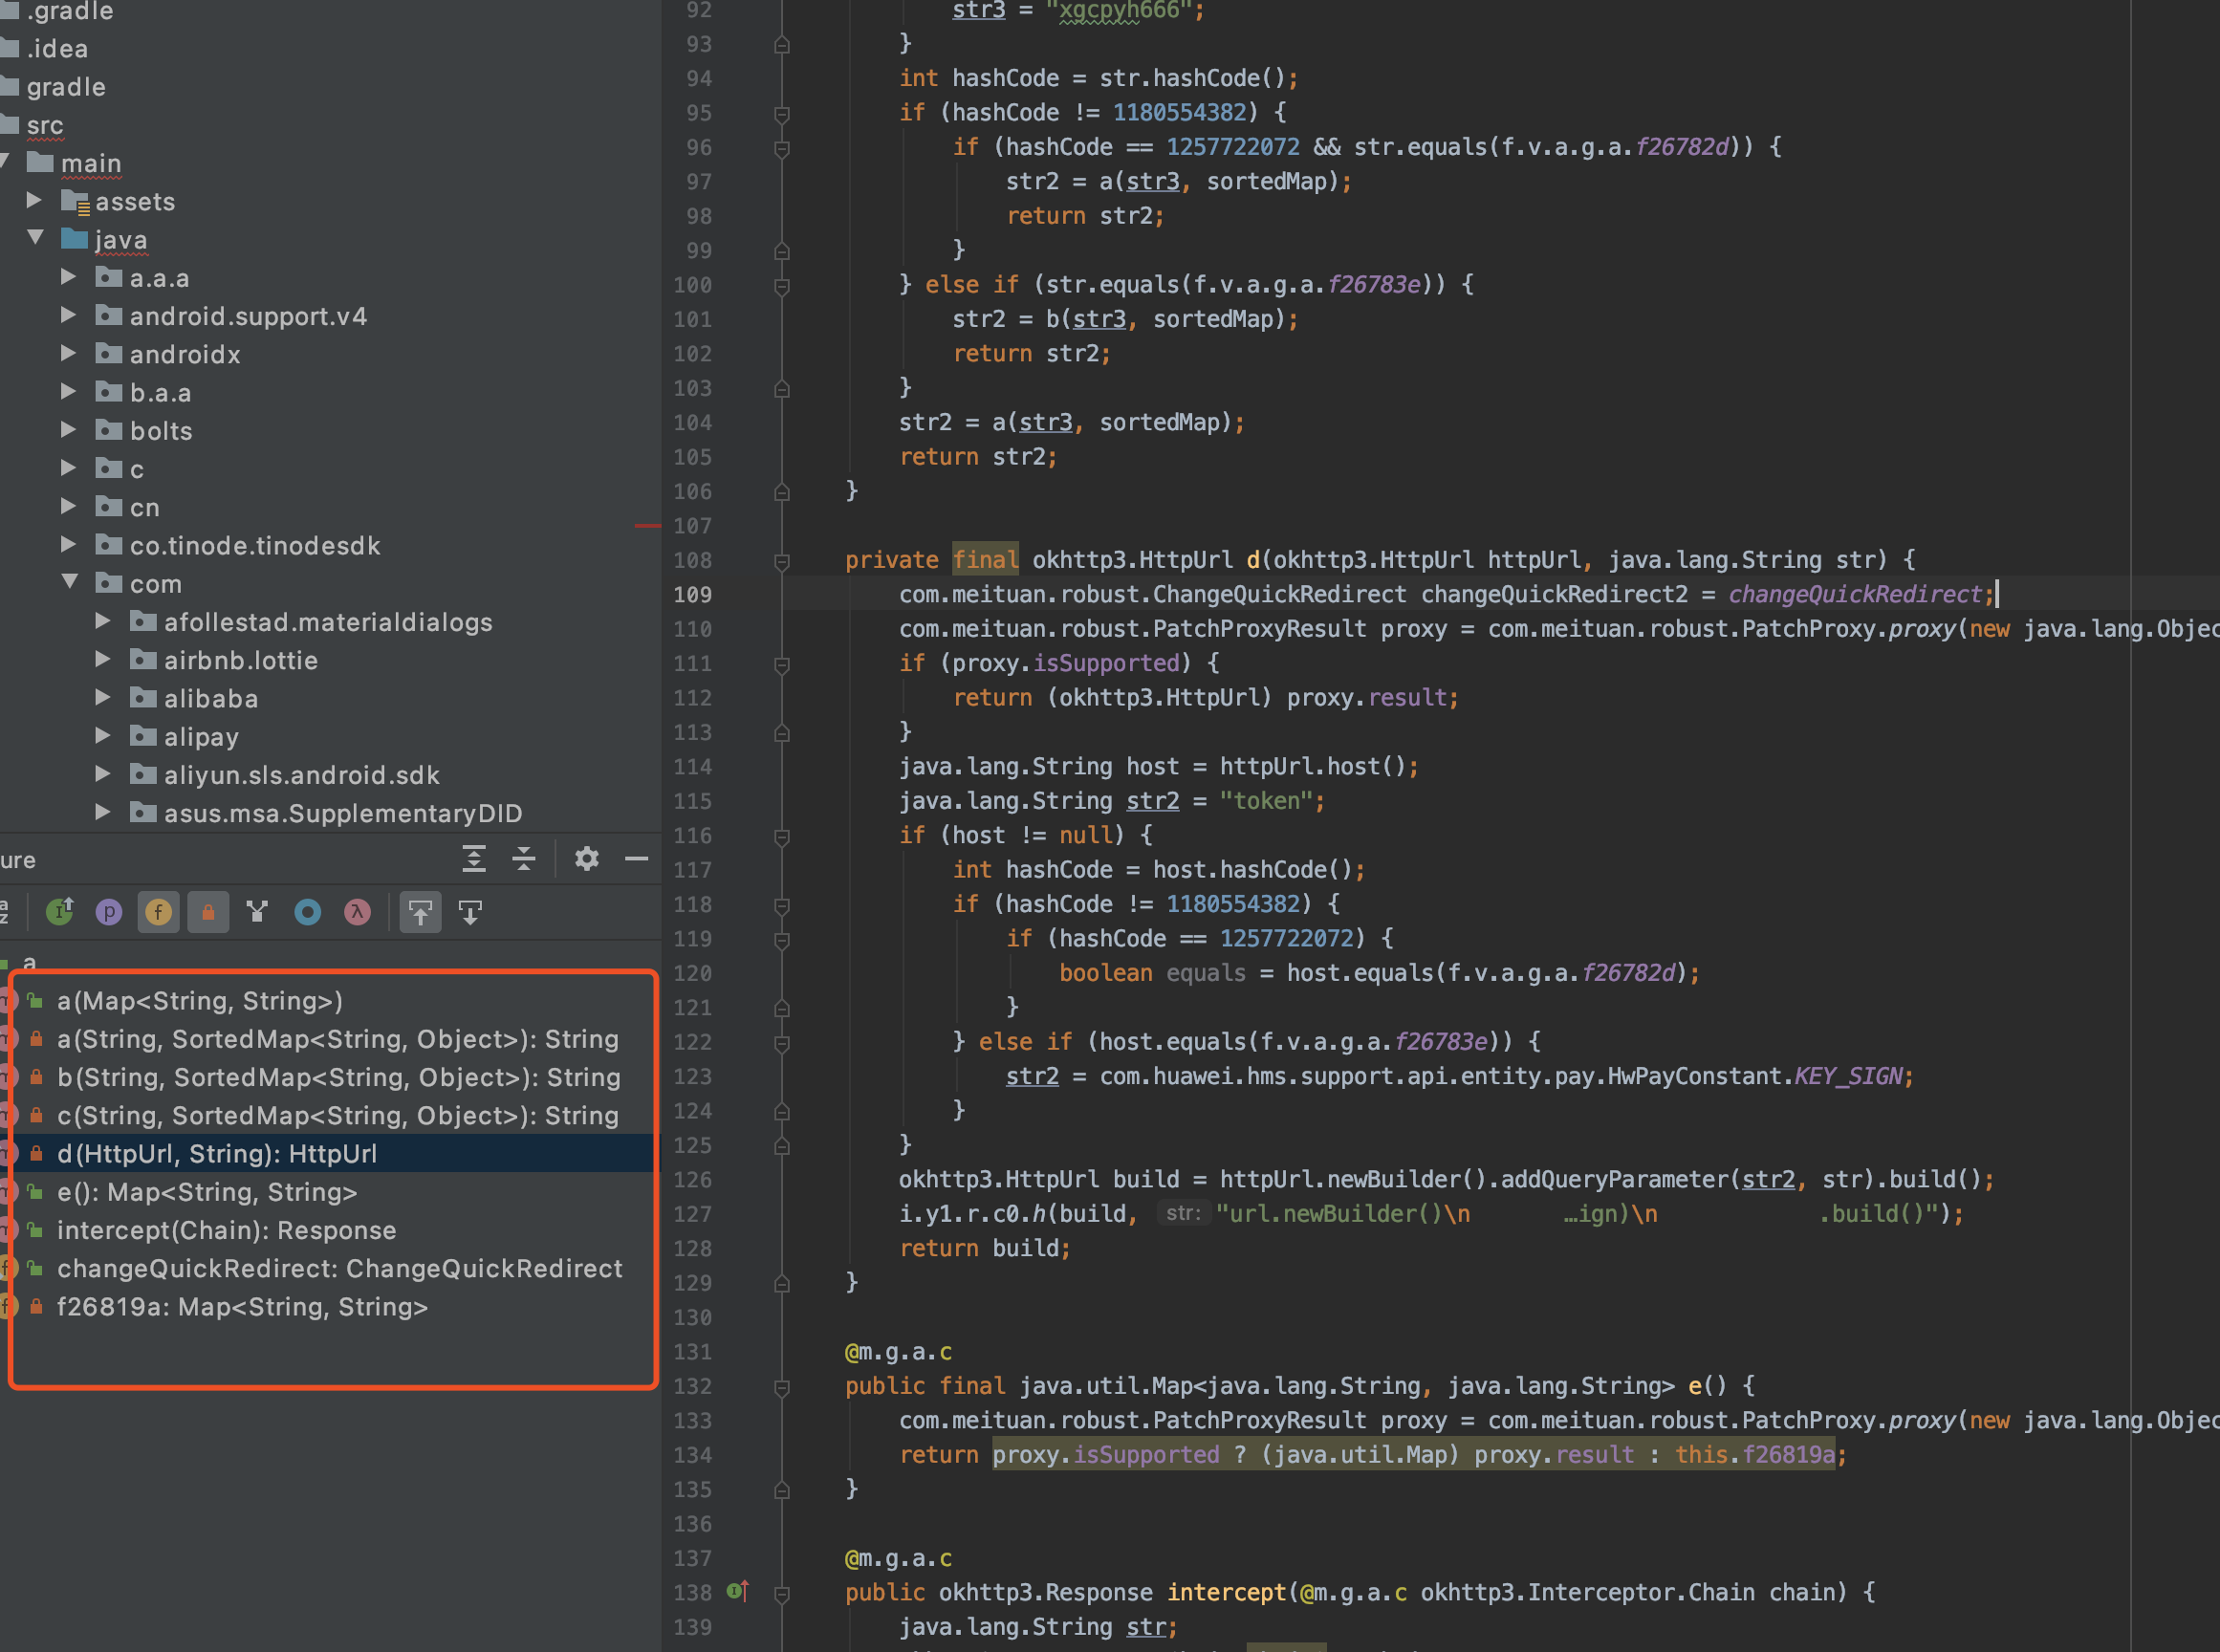Toggle Show Inherited green I filter

tap(60, 912)
